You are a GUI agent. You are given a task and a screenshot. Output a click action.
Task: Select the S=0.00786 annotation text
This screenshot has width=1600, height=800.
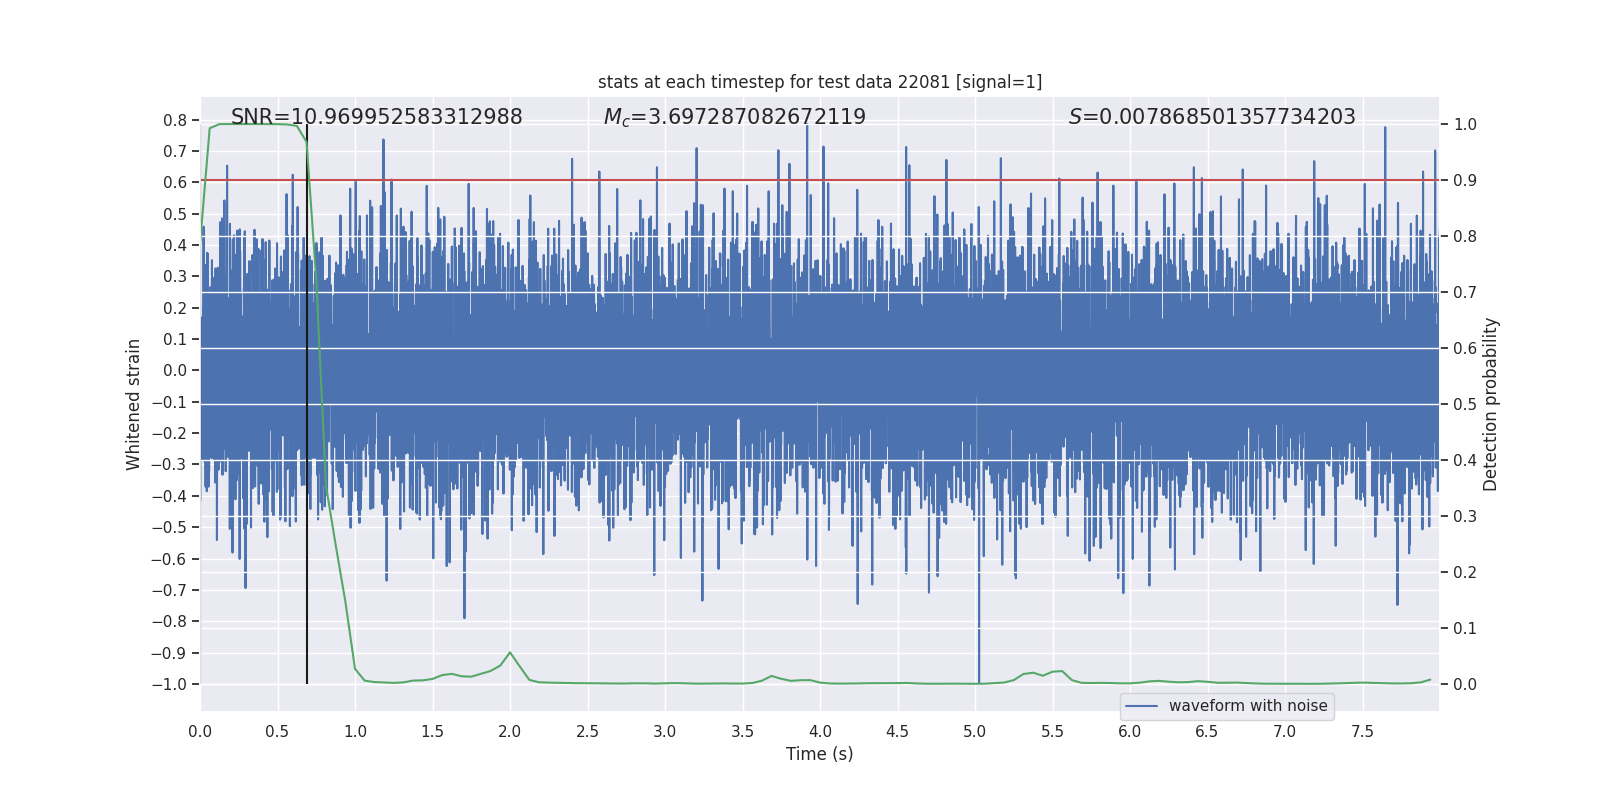(1212, 117)
